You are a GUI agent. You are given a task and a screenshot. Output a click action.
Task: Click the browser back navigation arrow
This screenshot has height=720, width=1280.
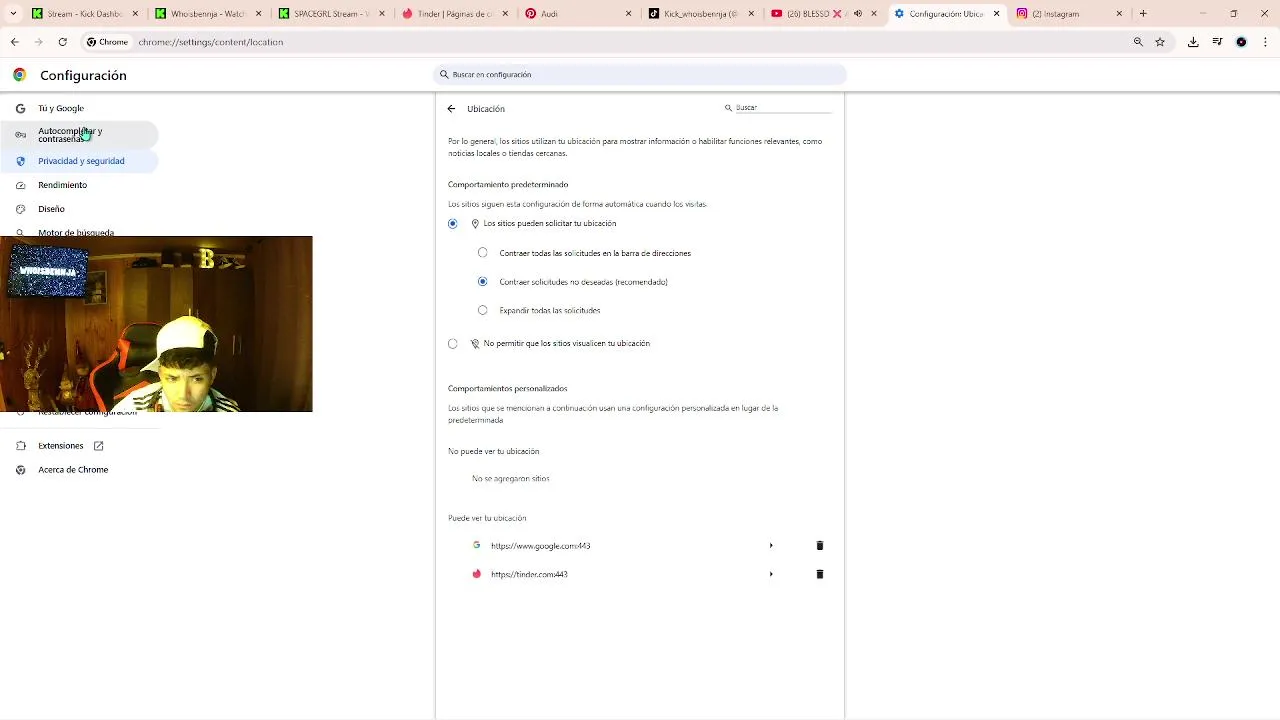tap(14, 42)
